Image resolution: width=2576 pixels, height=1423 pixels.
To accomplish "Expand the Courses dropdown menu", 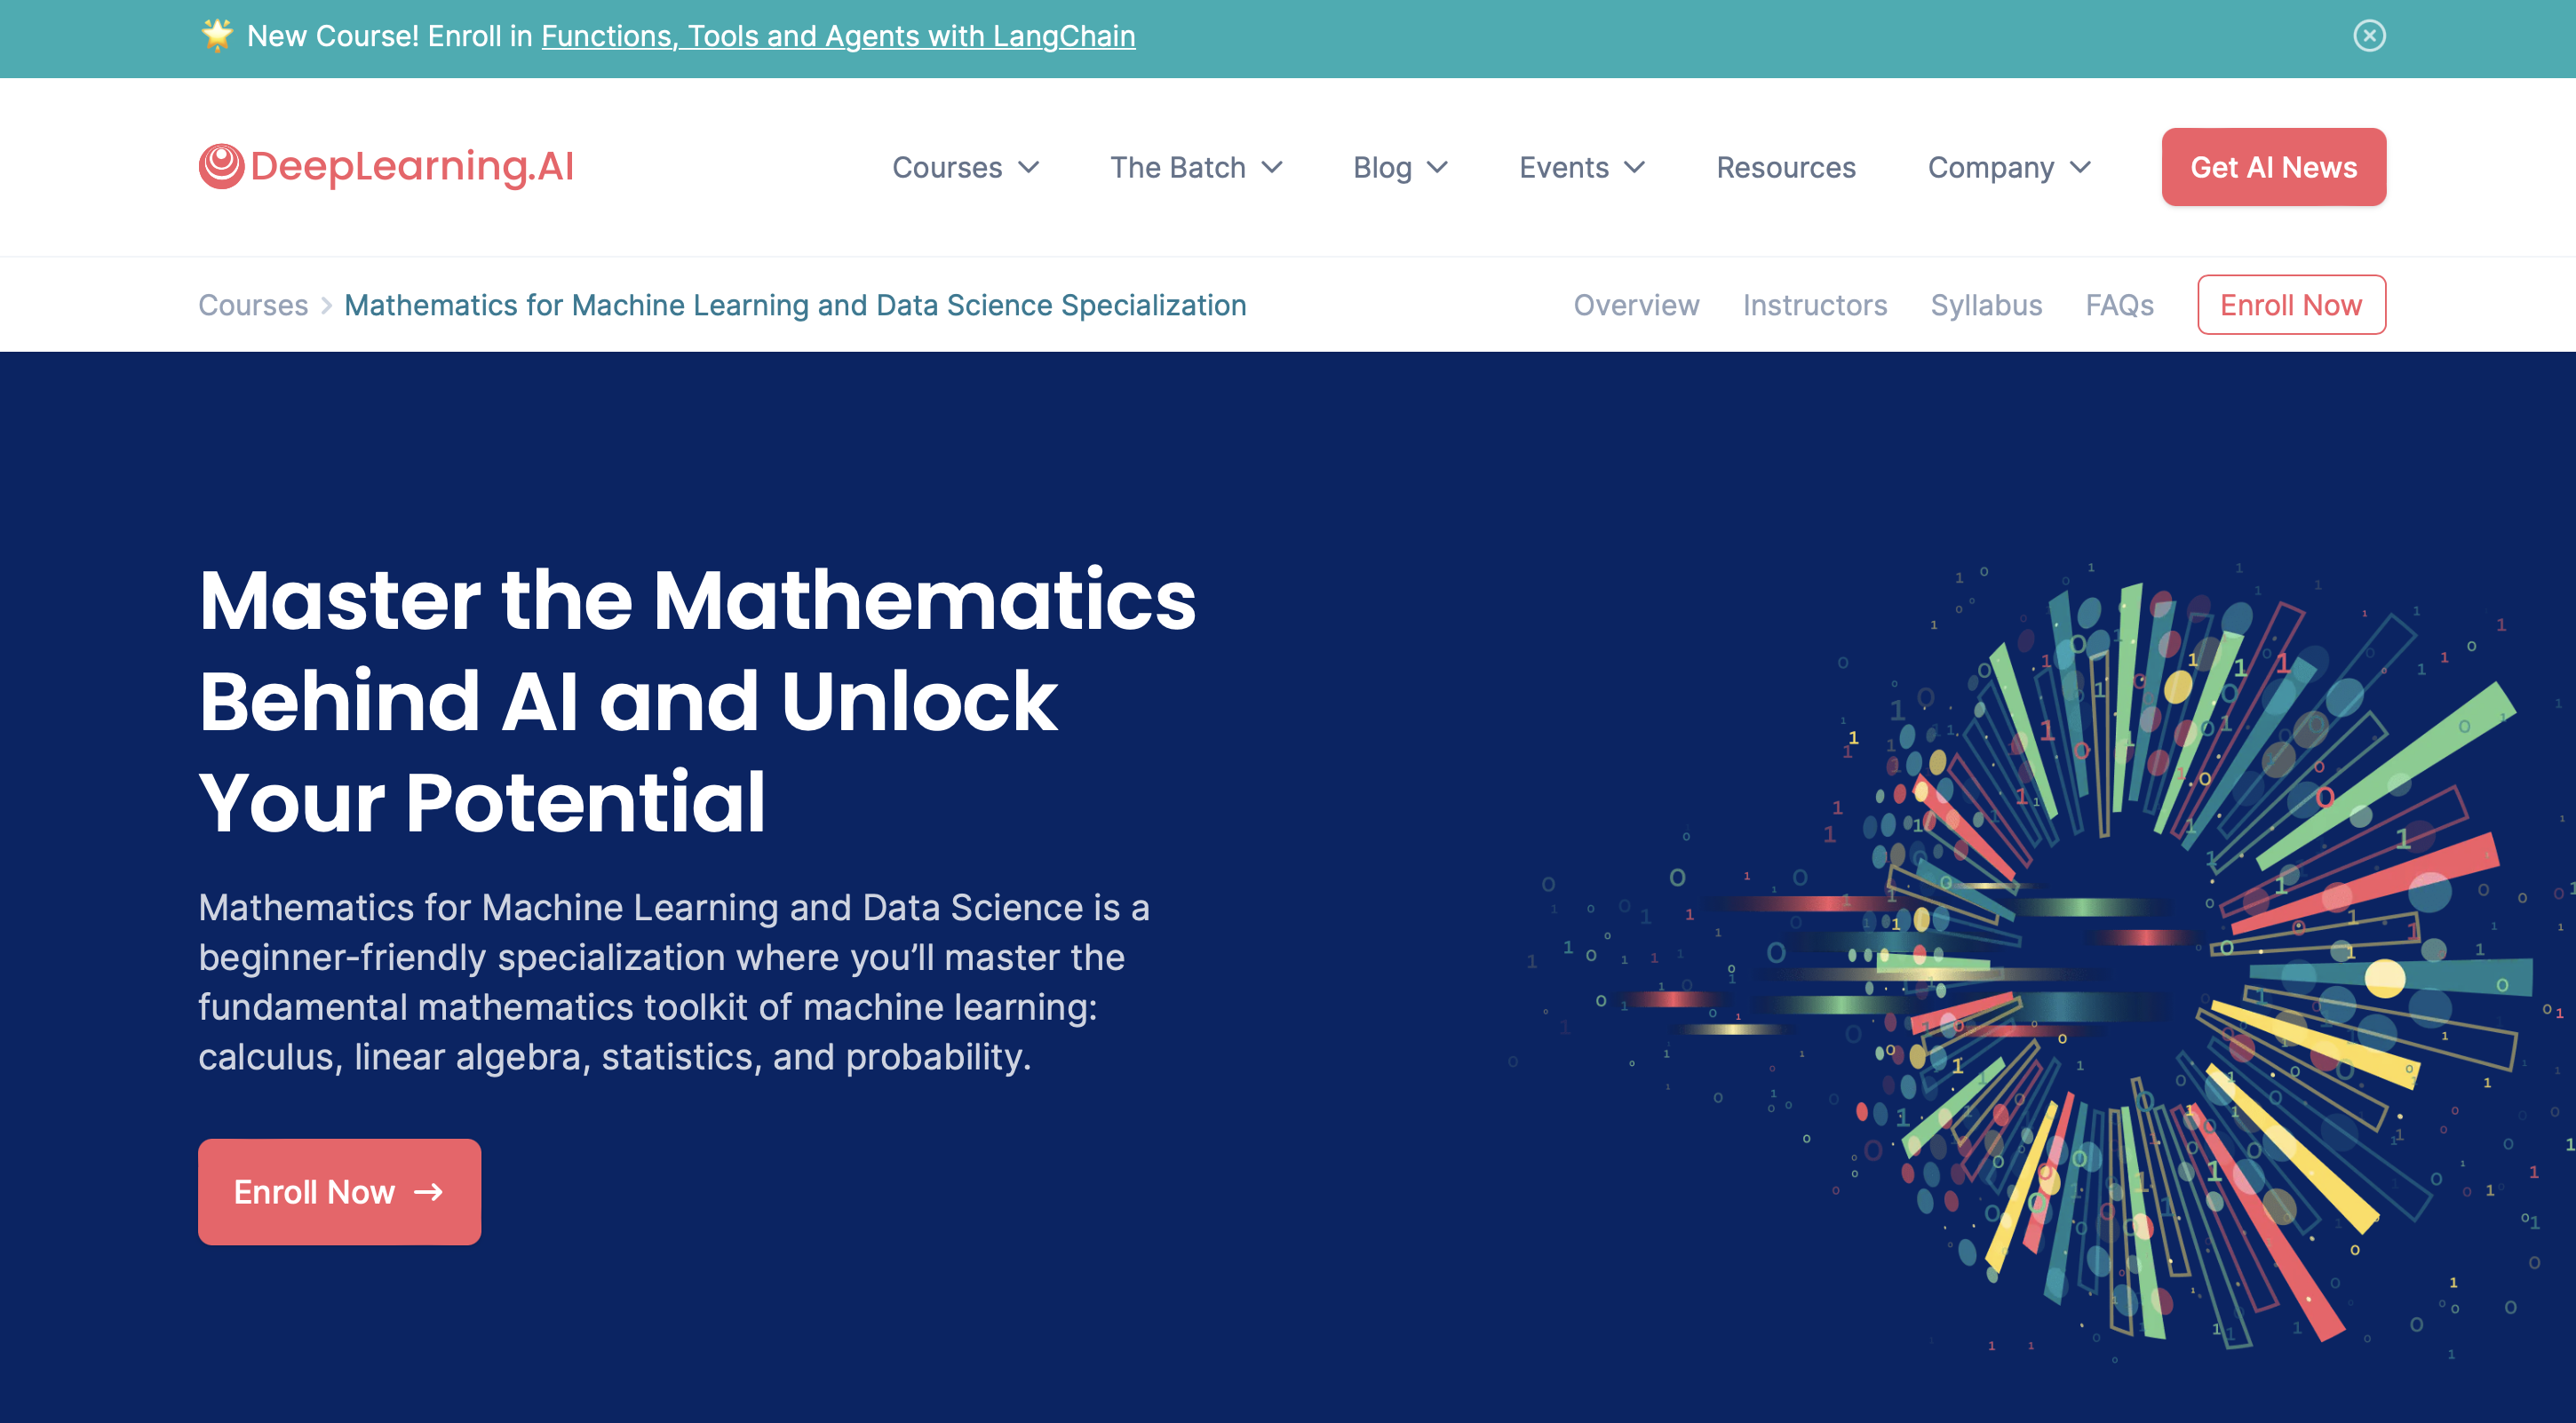I will pos(964,166).
